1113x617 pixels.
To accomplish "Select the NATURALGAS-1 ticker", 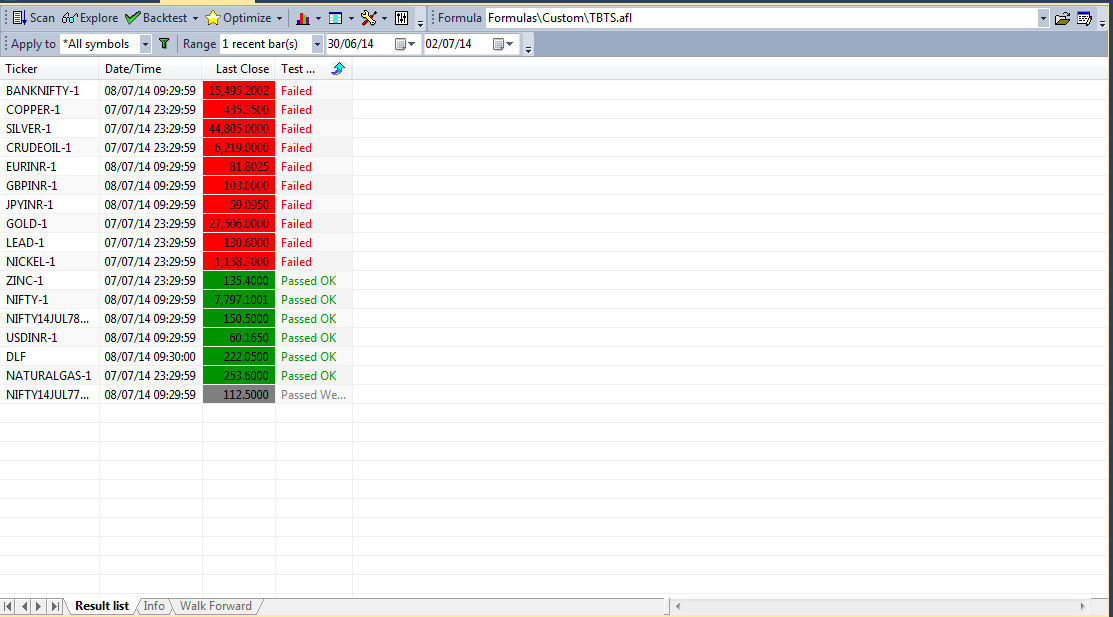I will (x=48, y=376).
